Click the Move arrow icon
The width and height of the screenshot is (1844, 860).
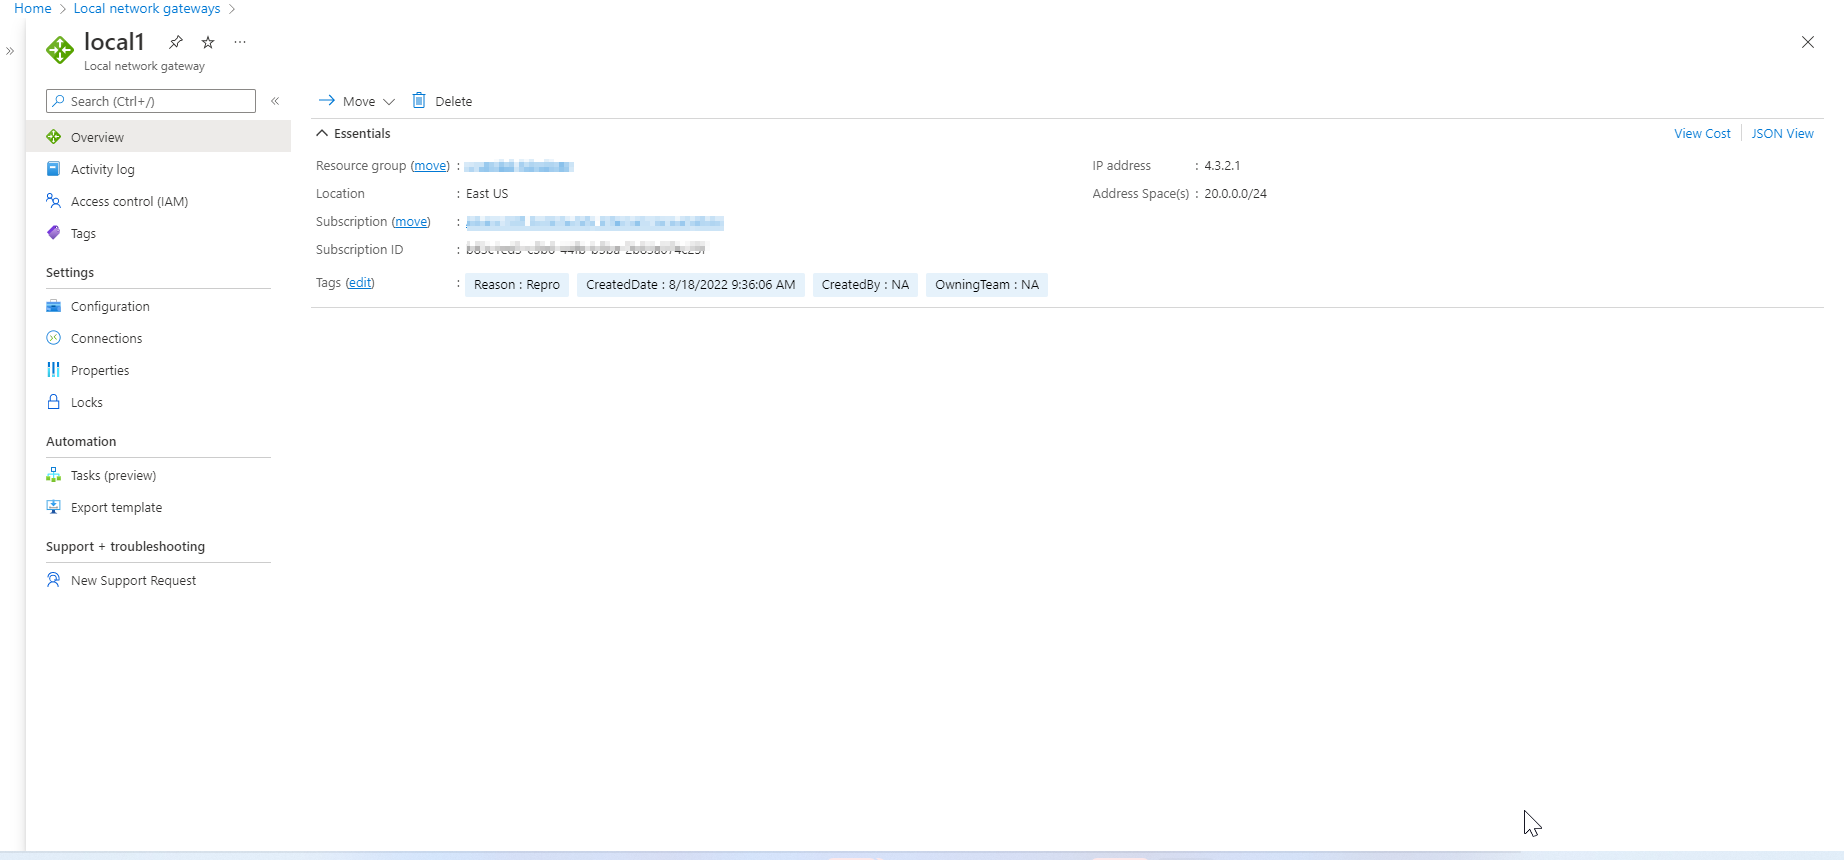[x=326, y=100]
